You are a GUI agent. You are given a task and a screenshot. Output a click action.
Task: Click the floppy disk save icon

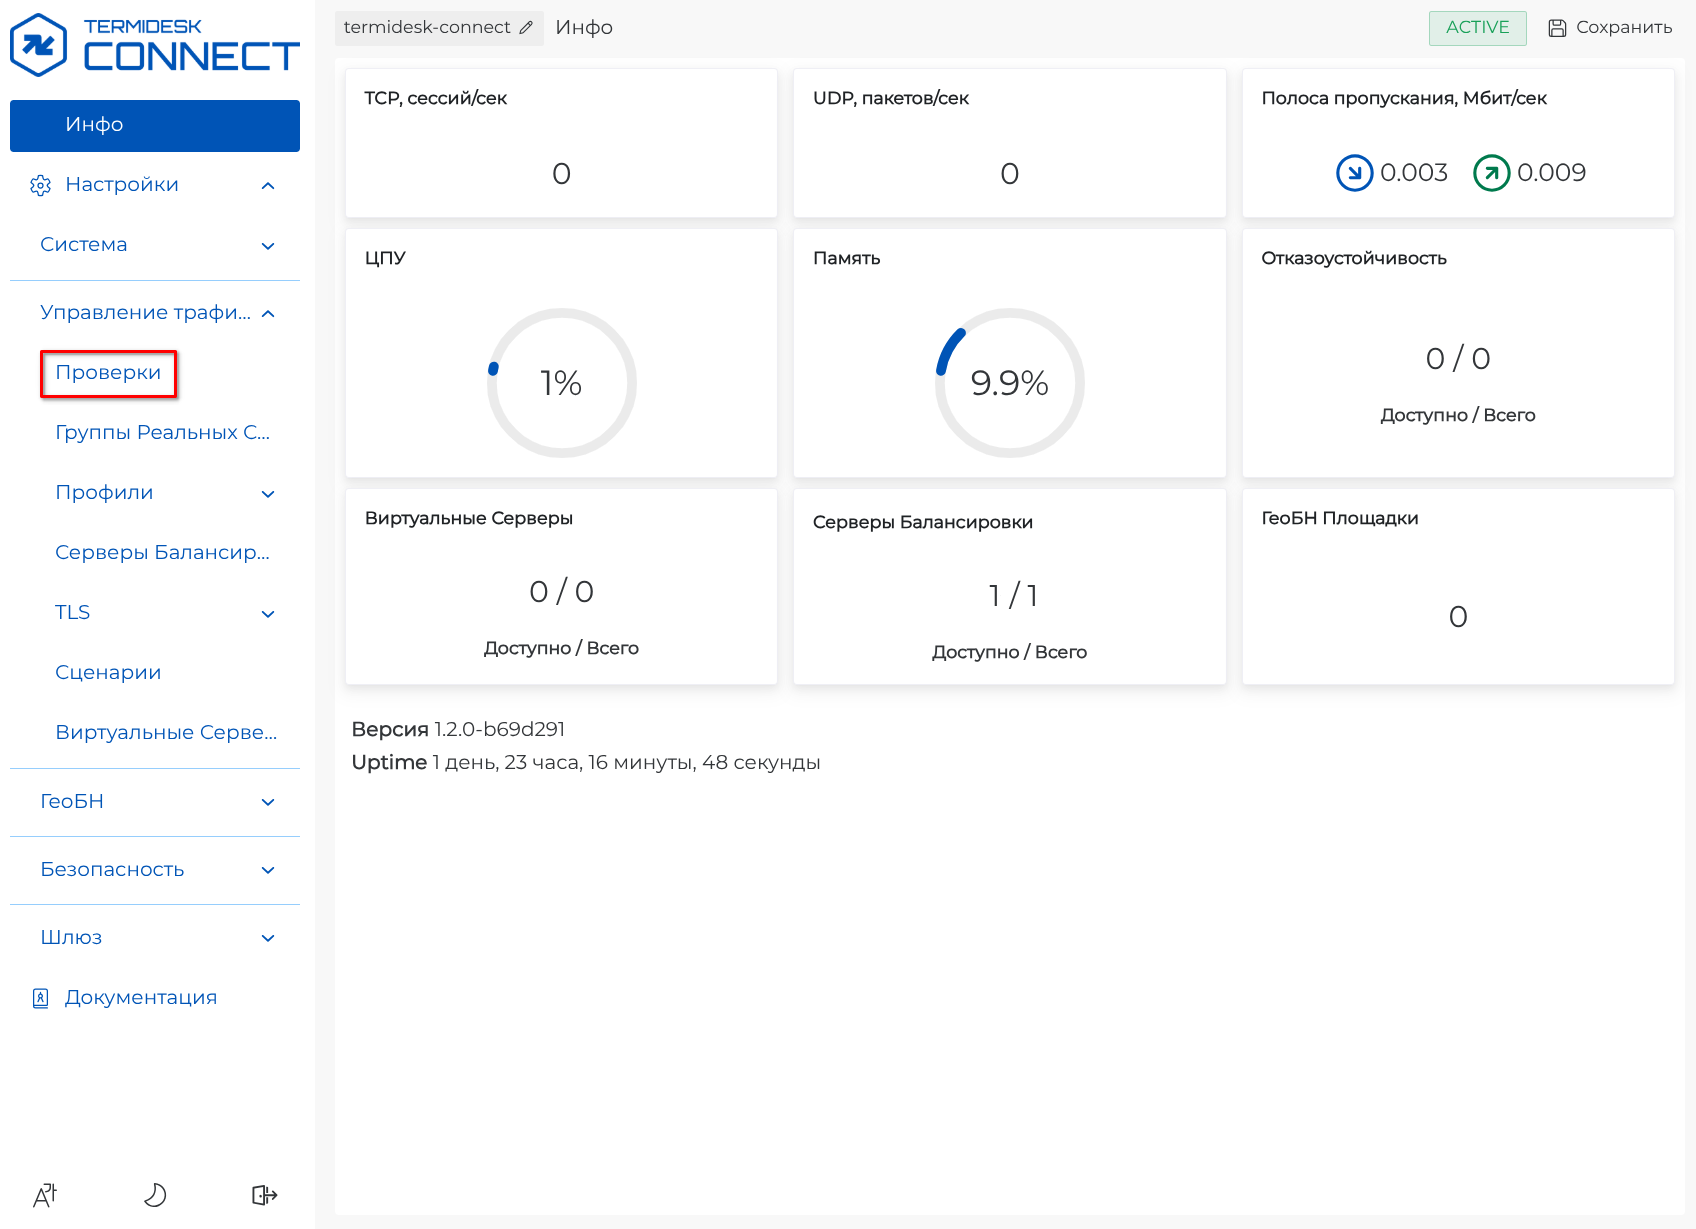pyautogui.click(x=1557, y=28)
